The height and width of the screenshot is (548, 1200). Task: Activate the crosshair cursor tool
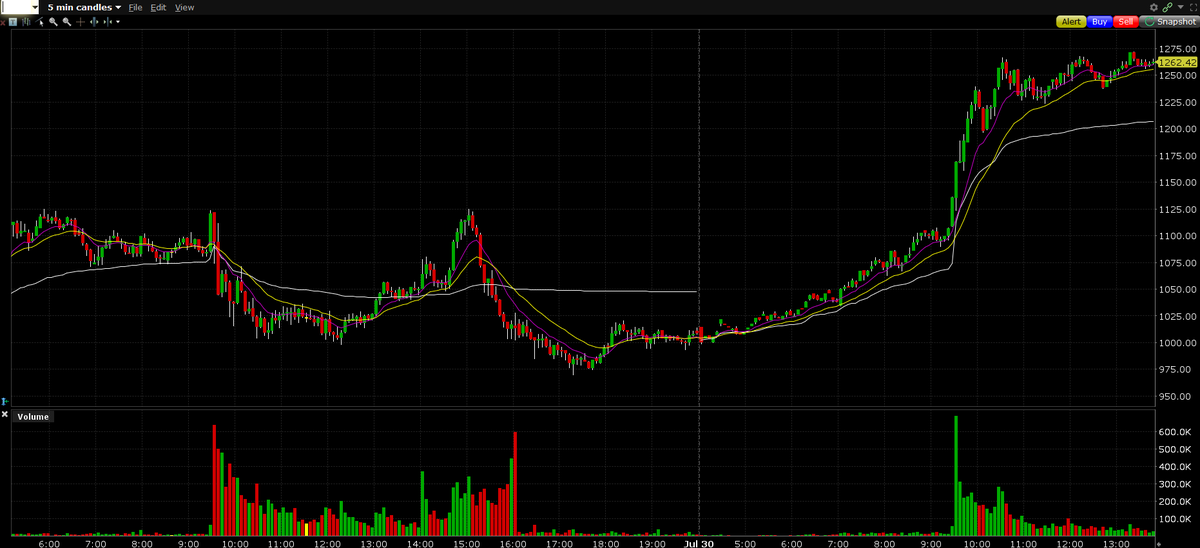coord(80,22)
